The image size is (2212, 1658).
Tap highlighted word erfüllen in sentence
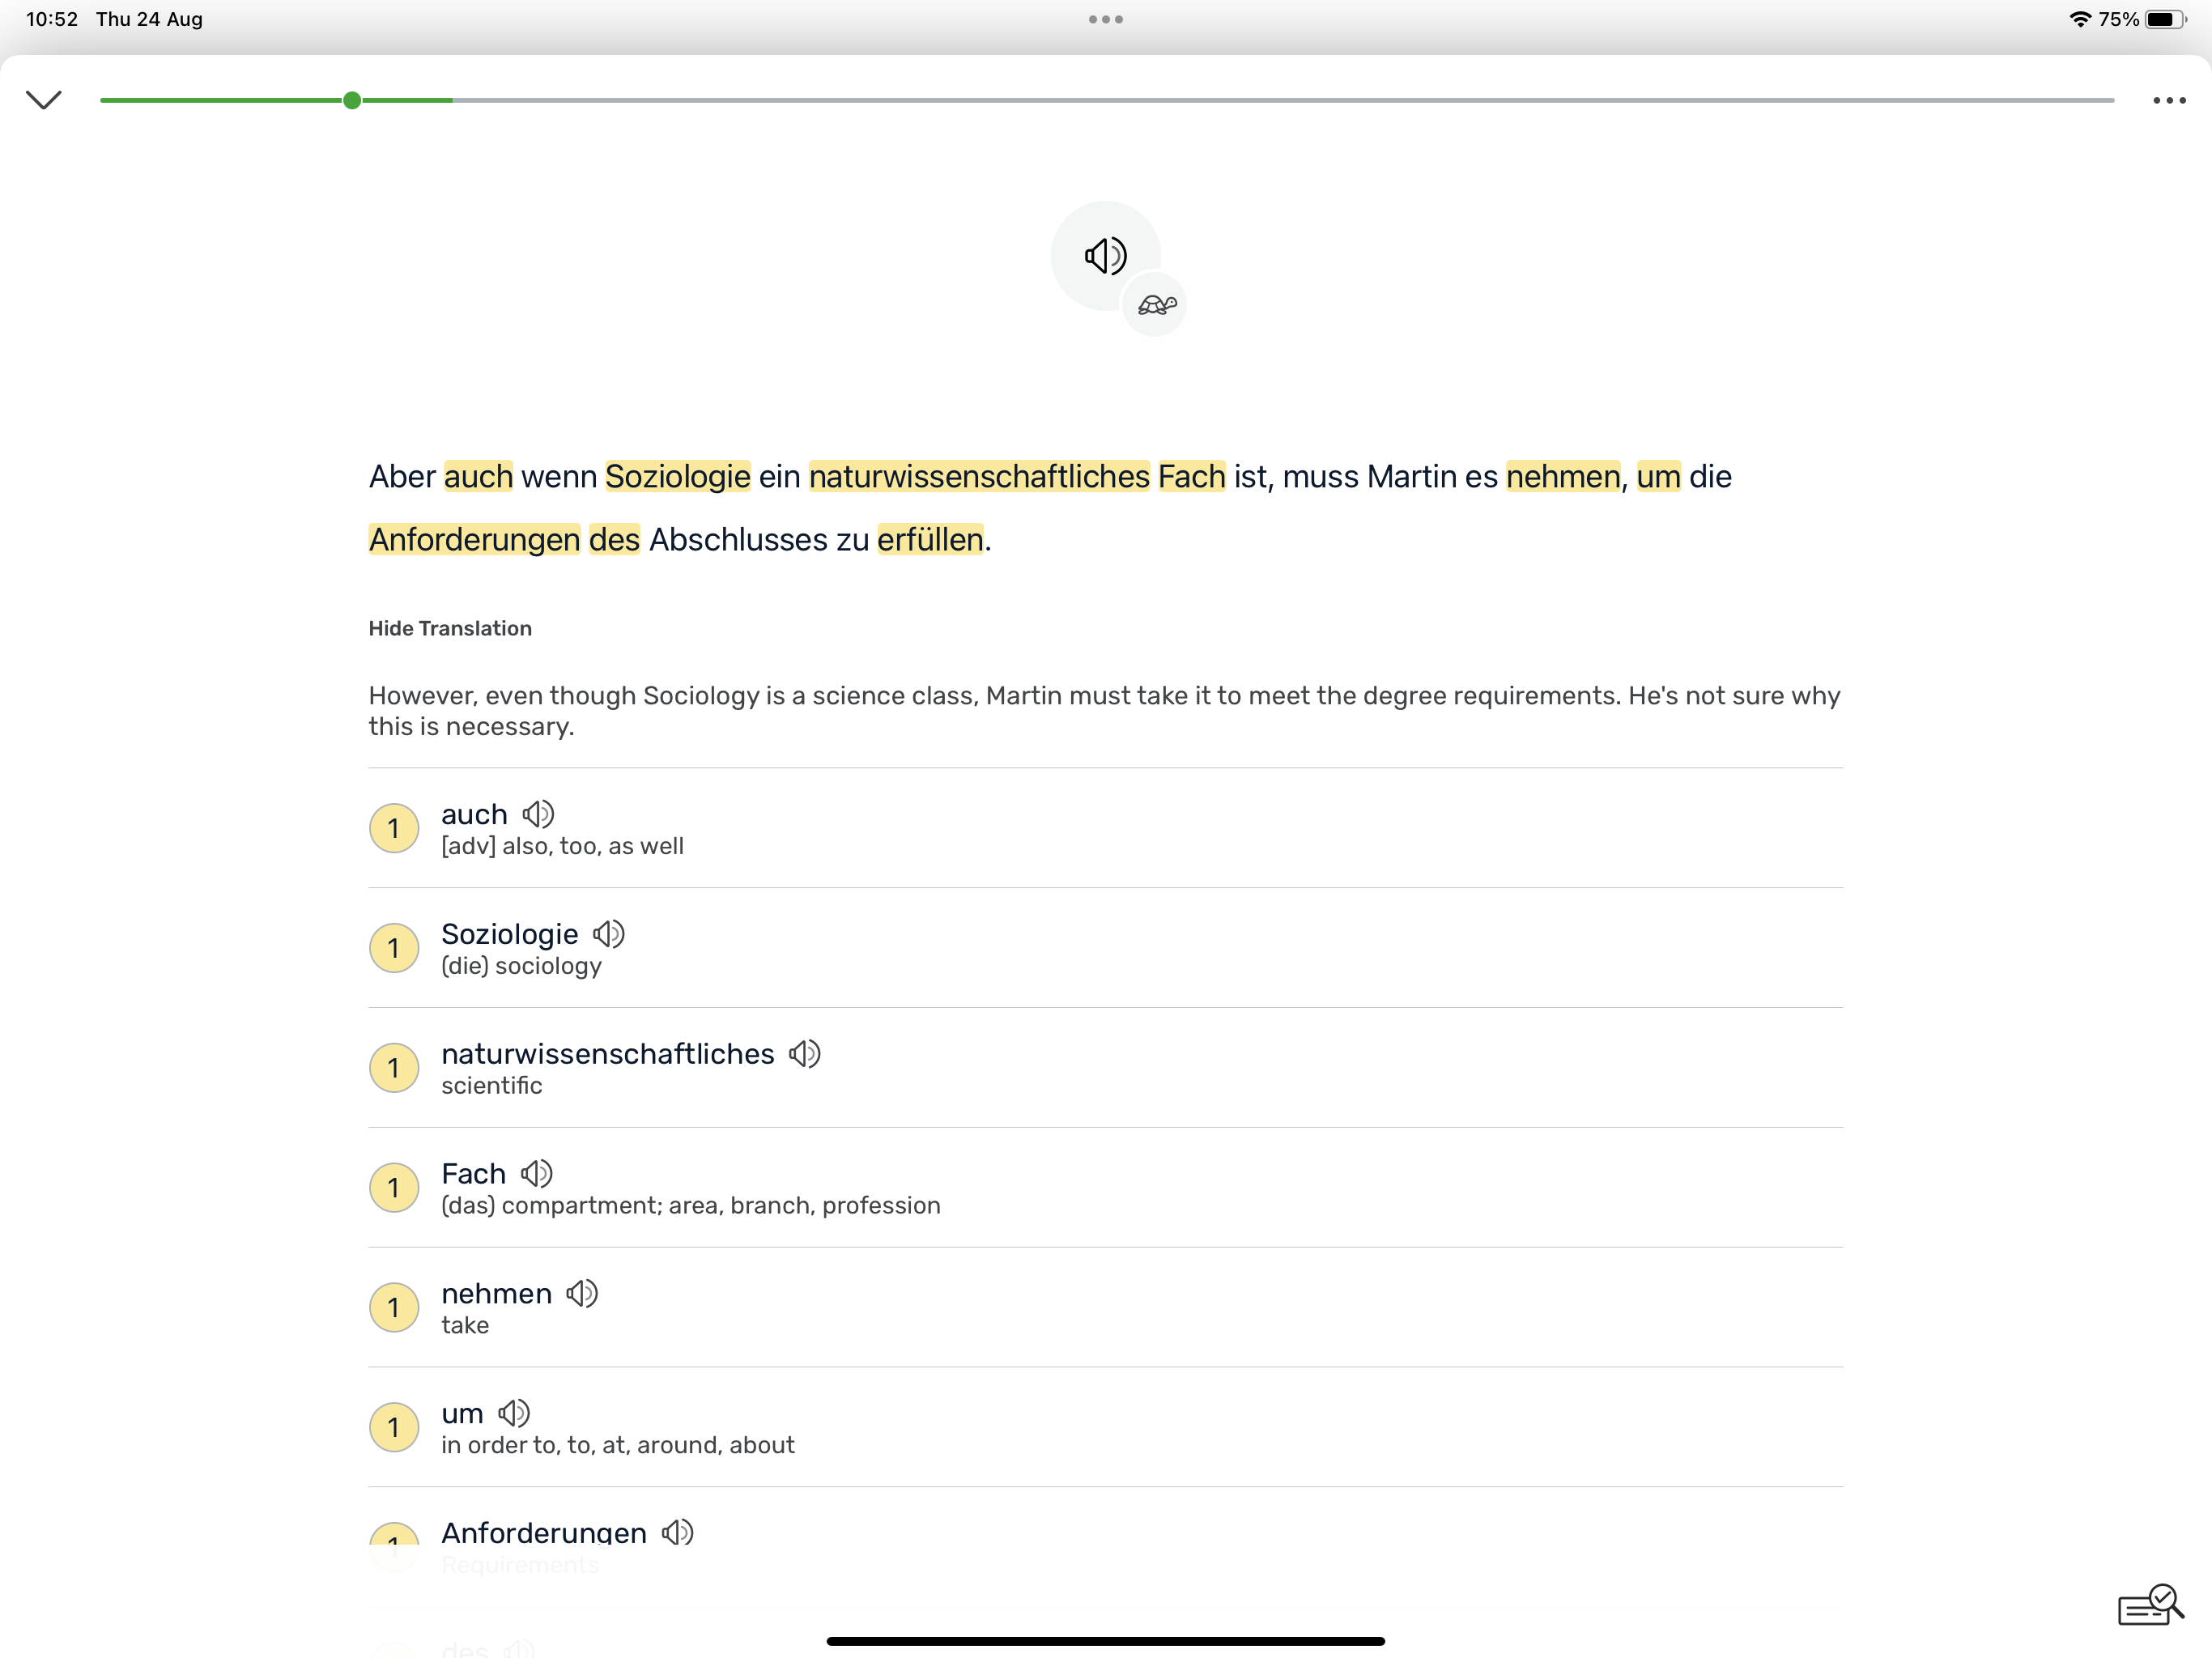[930, 540]
